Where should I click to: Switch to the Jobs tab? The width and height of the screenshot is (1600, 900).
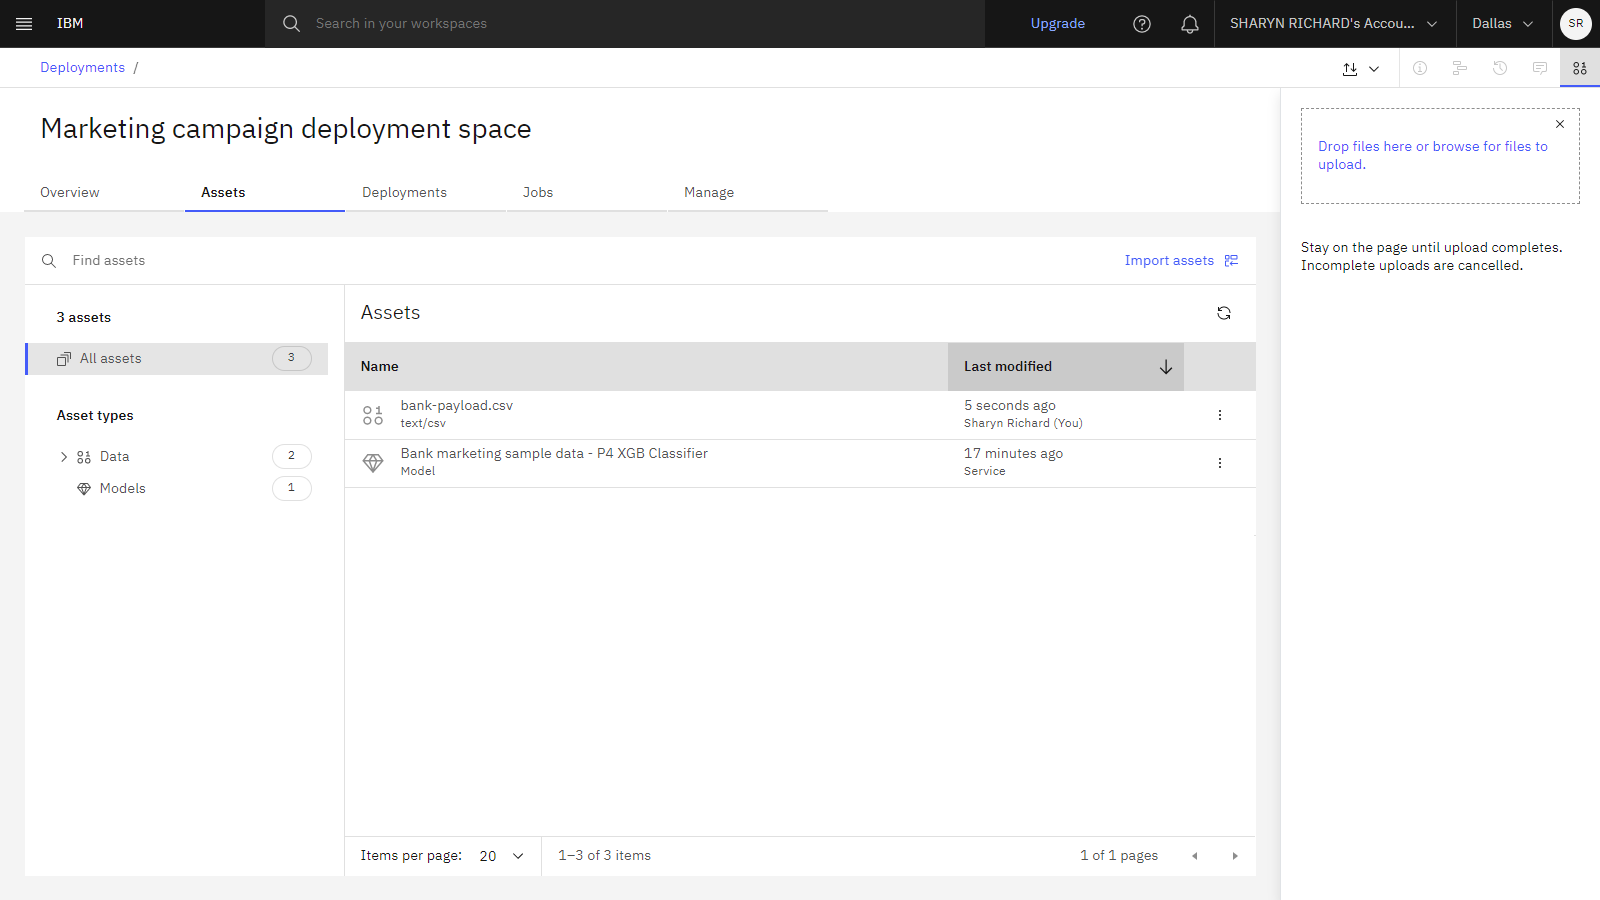[538, 192]
